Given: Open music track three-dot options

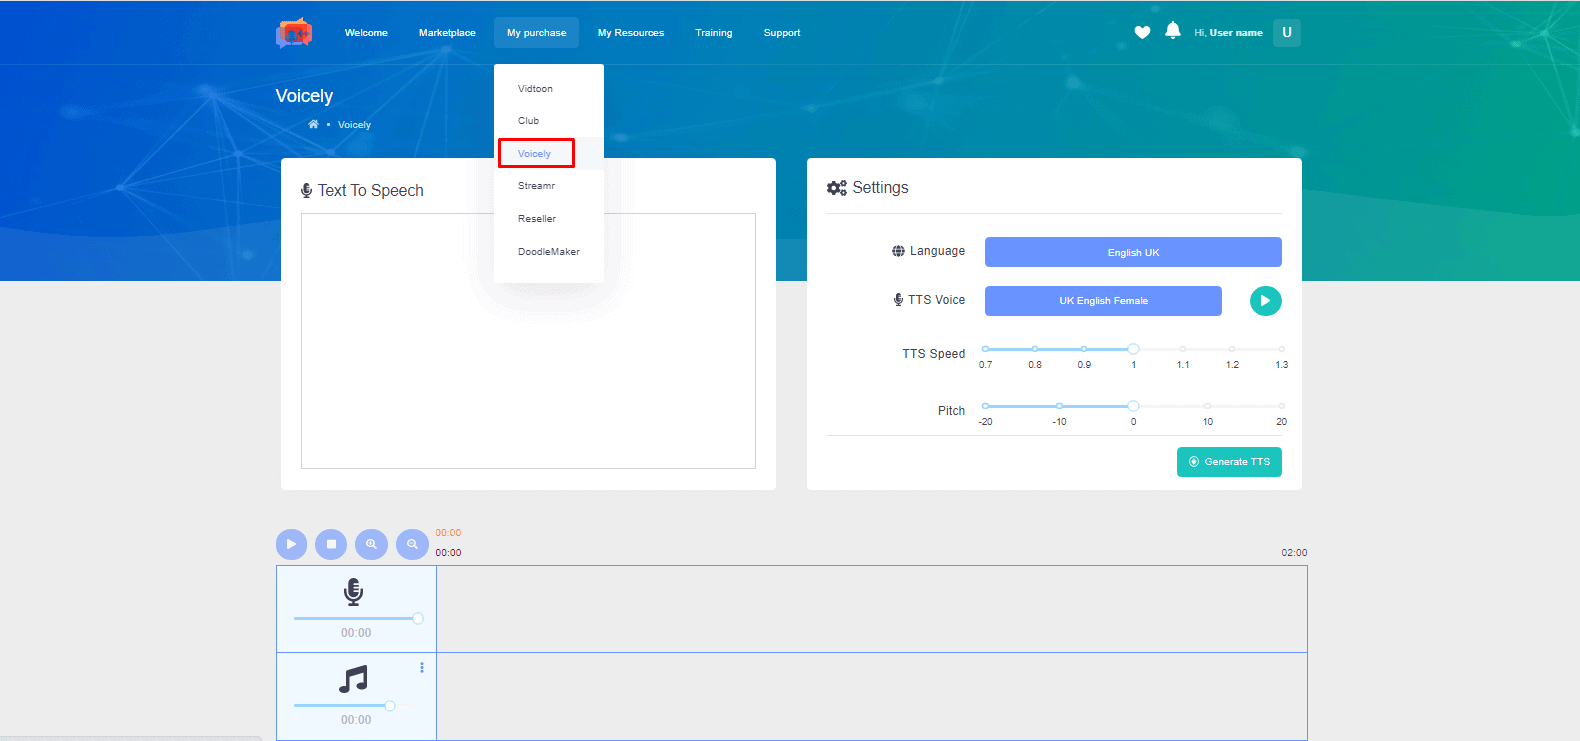Looking at the screenshot, I should click(422, 668).
